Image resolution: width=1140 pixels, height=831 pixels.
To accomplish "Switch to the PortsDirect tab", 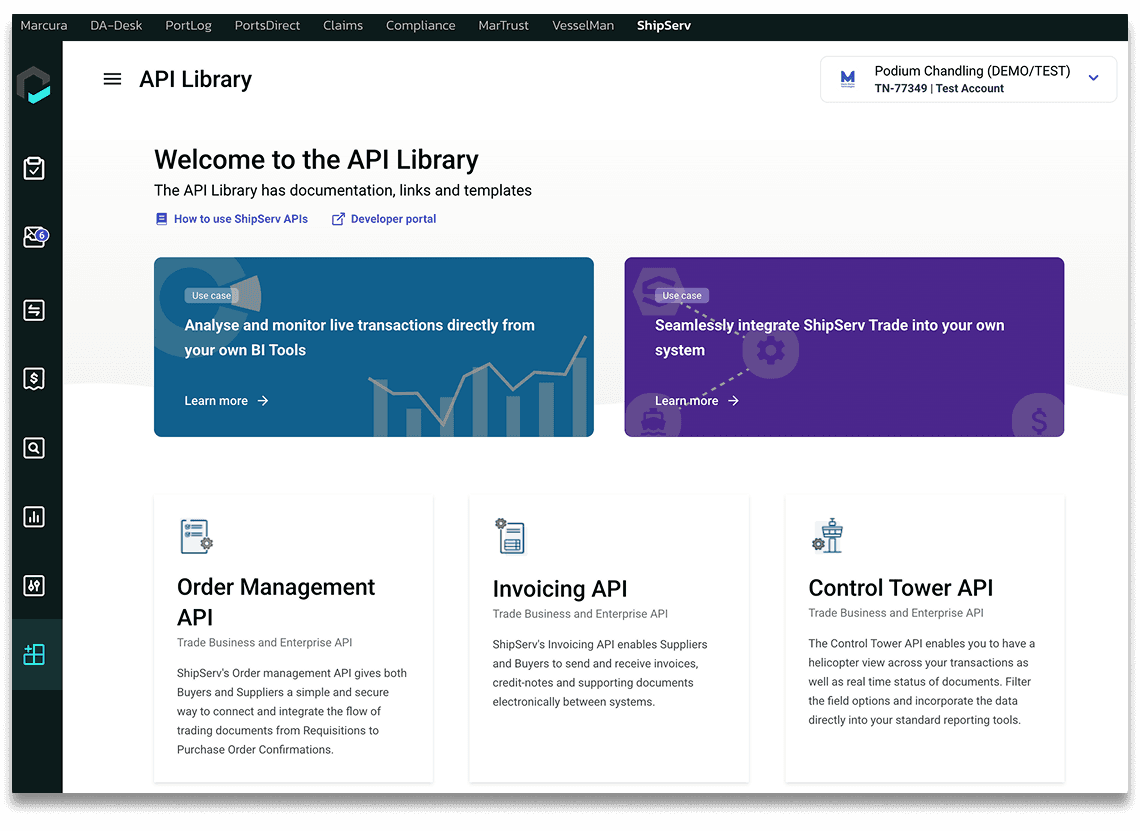I will tap(267, 25).
